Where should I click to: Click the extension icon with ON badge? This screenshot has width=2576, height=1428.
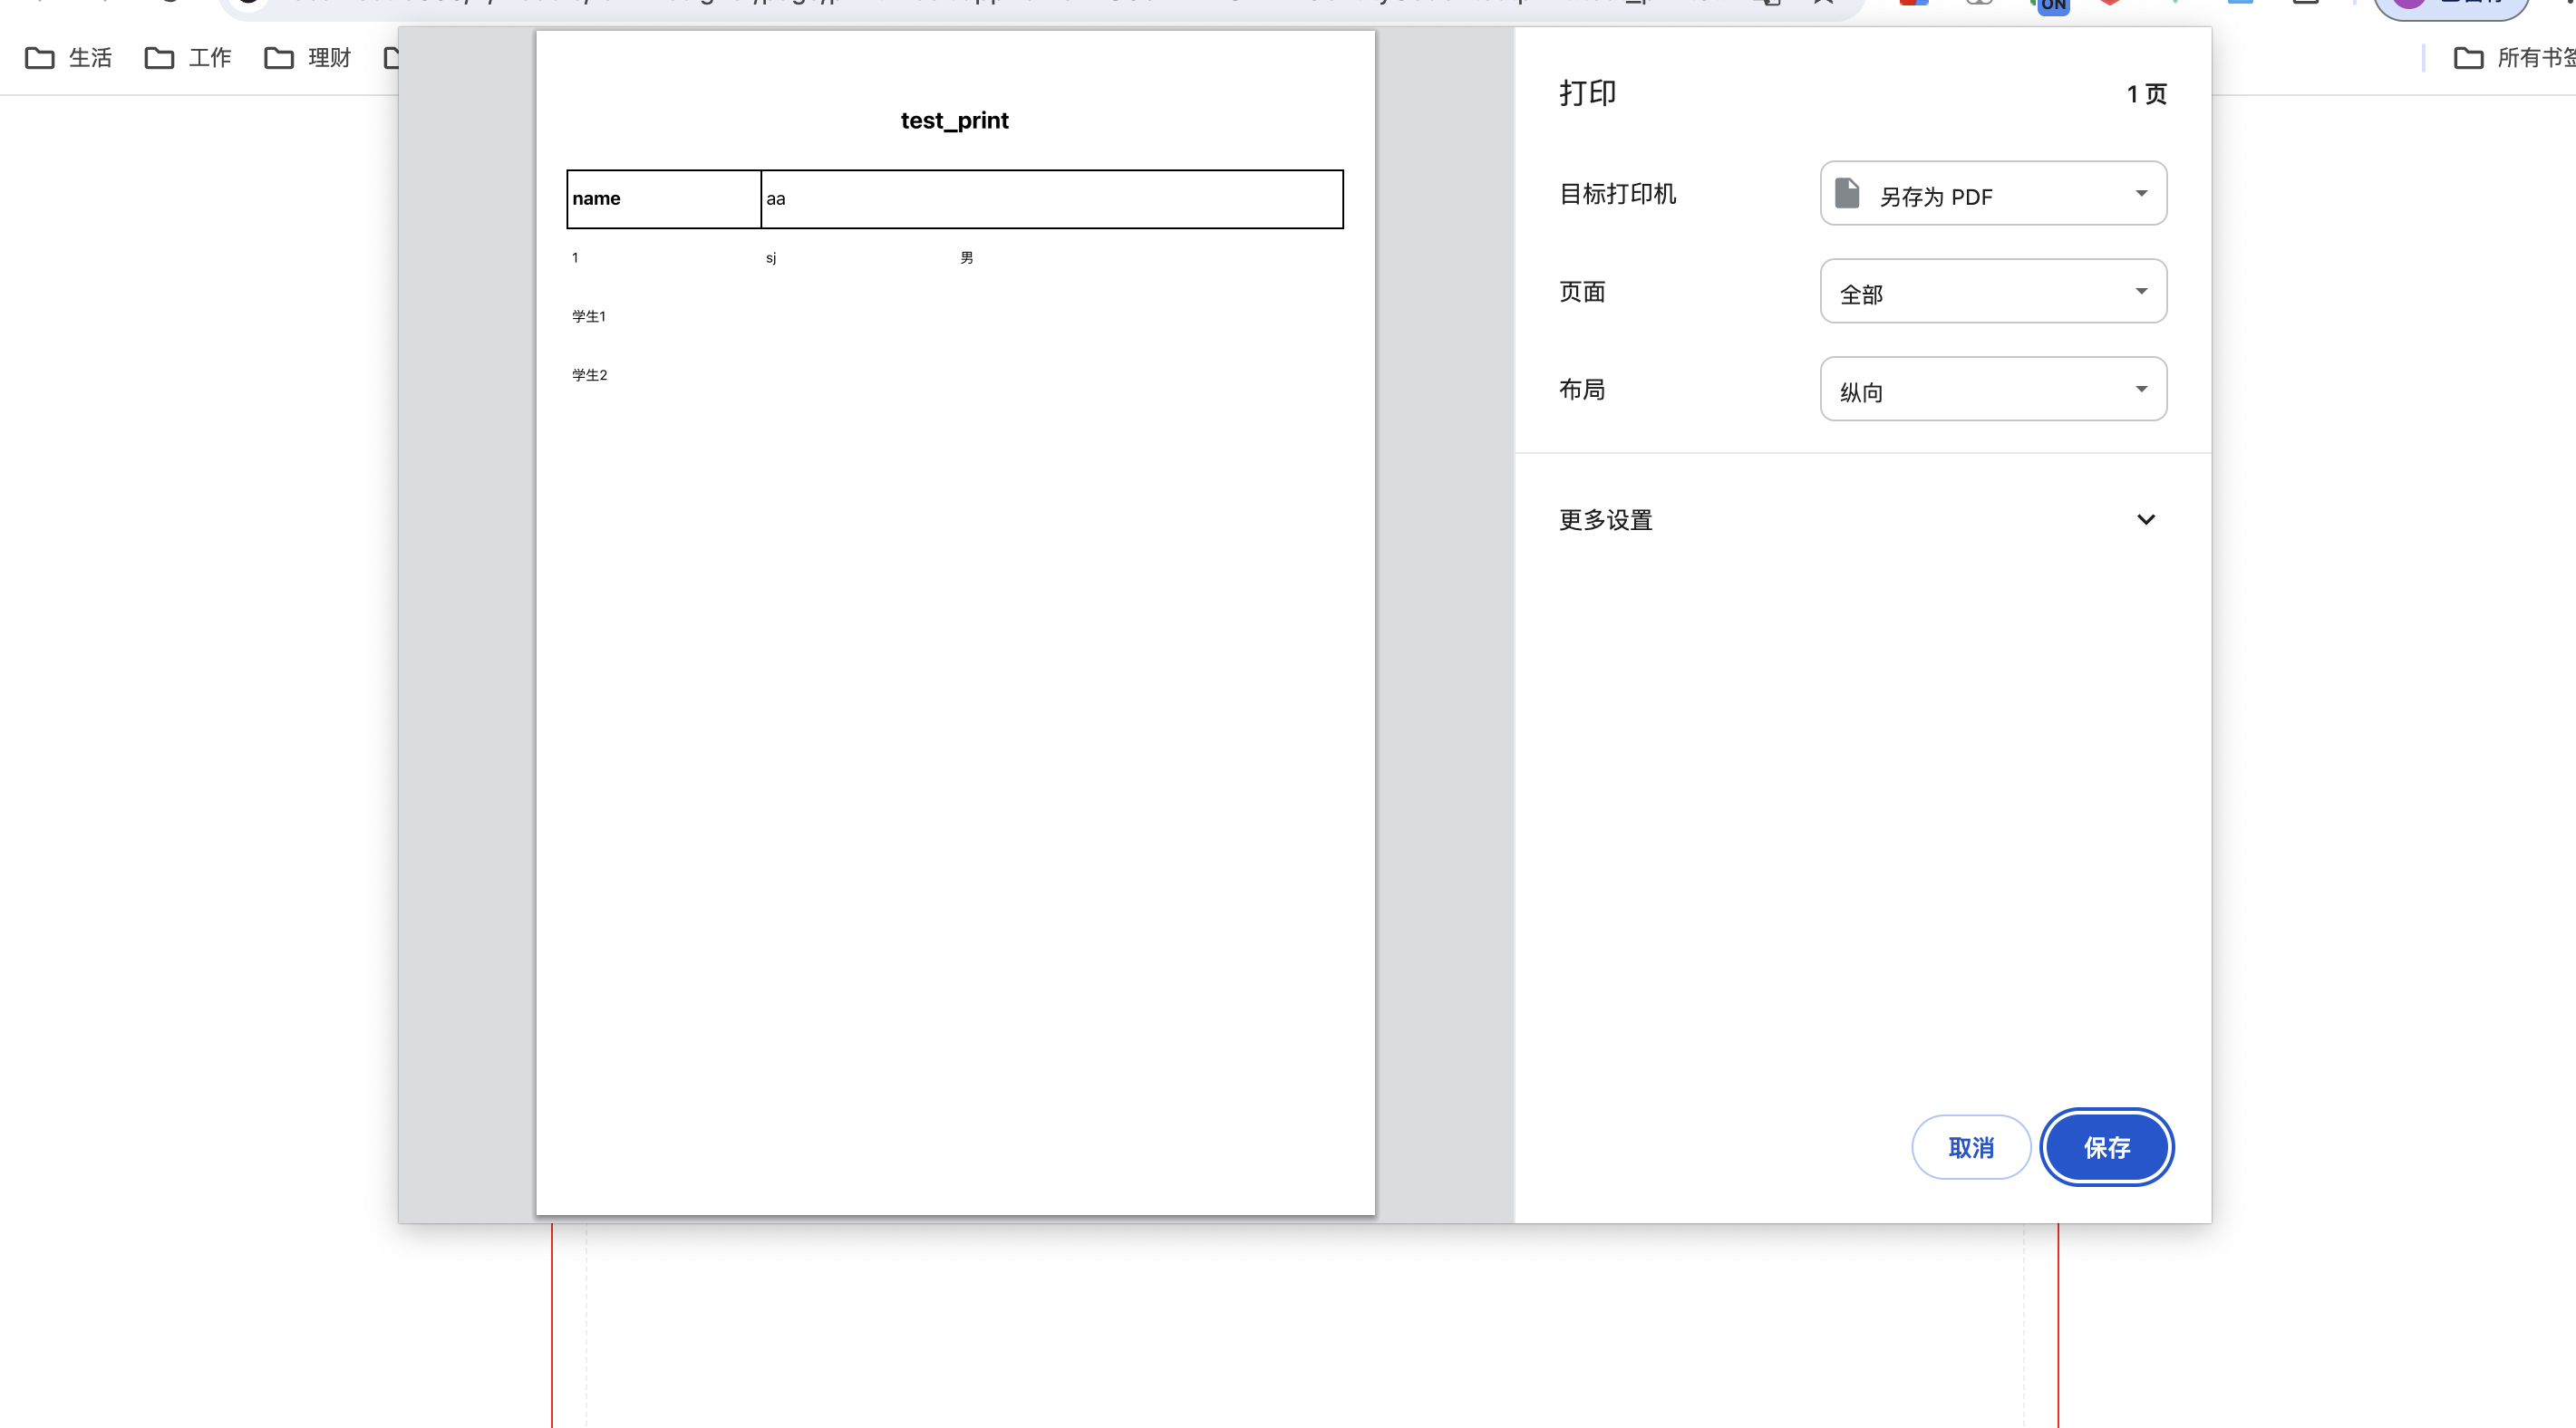click(x=2051, y=5)
